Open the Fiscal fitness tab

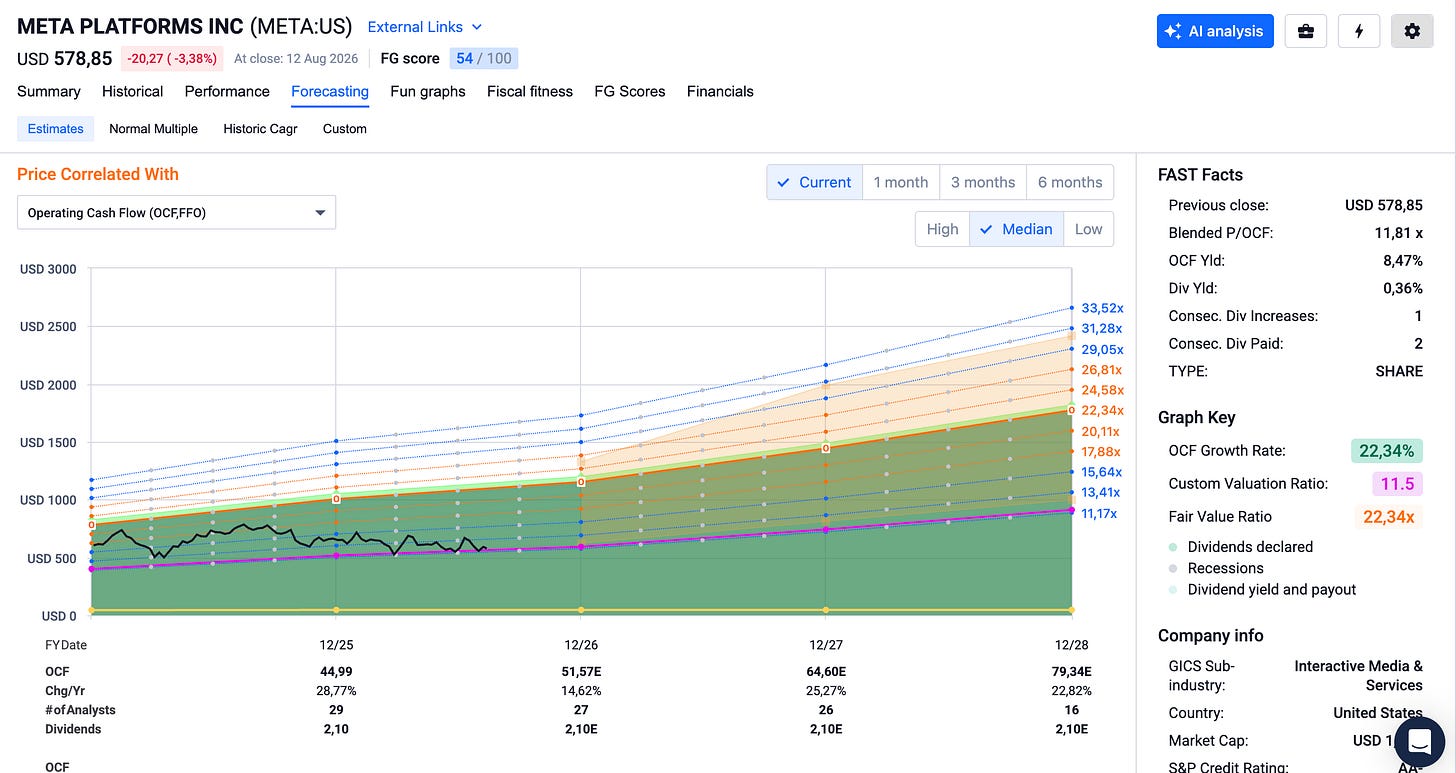pos(530,91)
